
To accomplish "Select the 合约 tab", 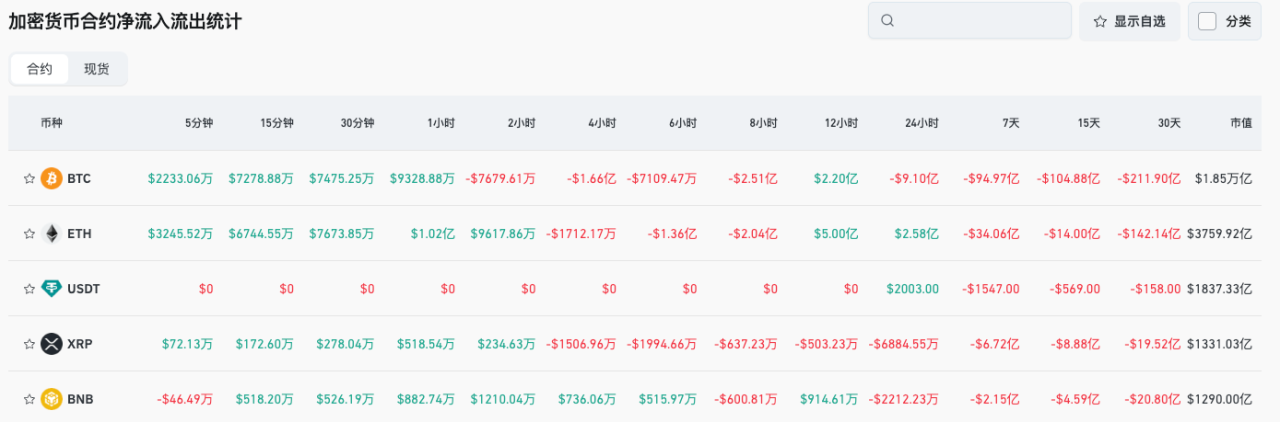I will pyautogui.click(x=40, y=69).
